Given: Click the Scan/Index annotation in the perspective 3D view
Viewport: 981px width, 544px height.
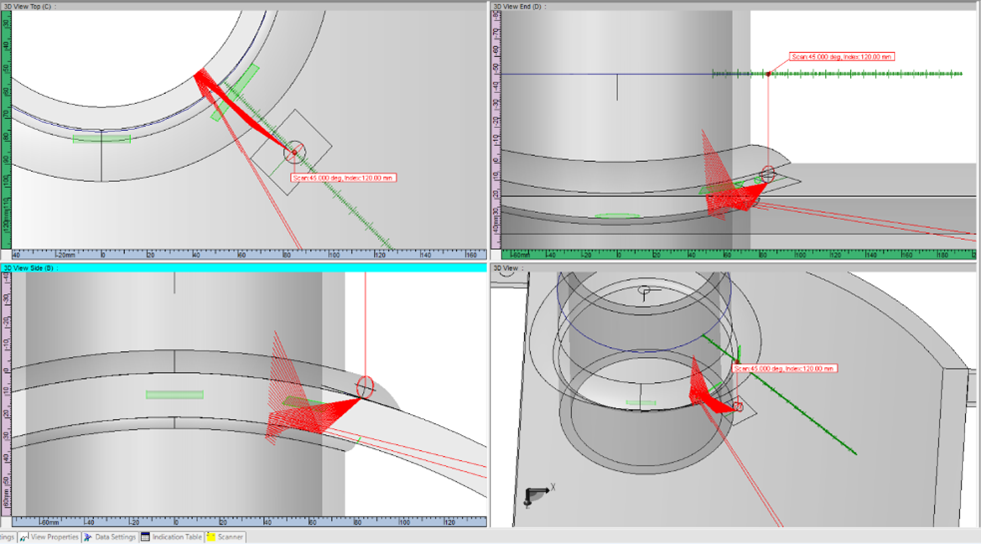Looking at the screenshot, I should 784,368.
